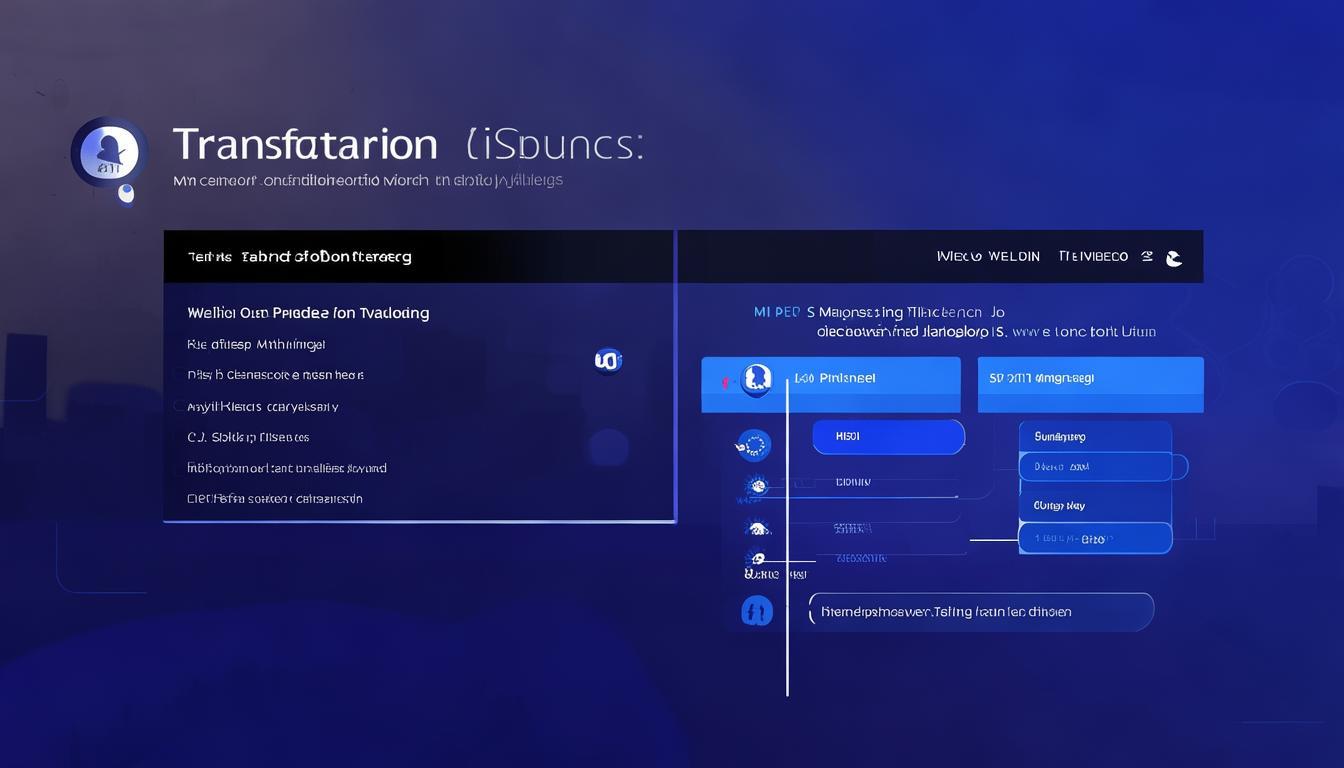This screenshot has height=768, width=1344.
Task: Toggle the faint round switch in left panel
Action: [608, 447]
